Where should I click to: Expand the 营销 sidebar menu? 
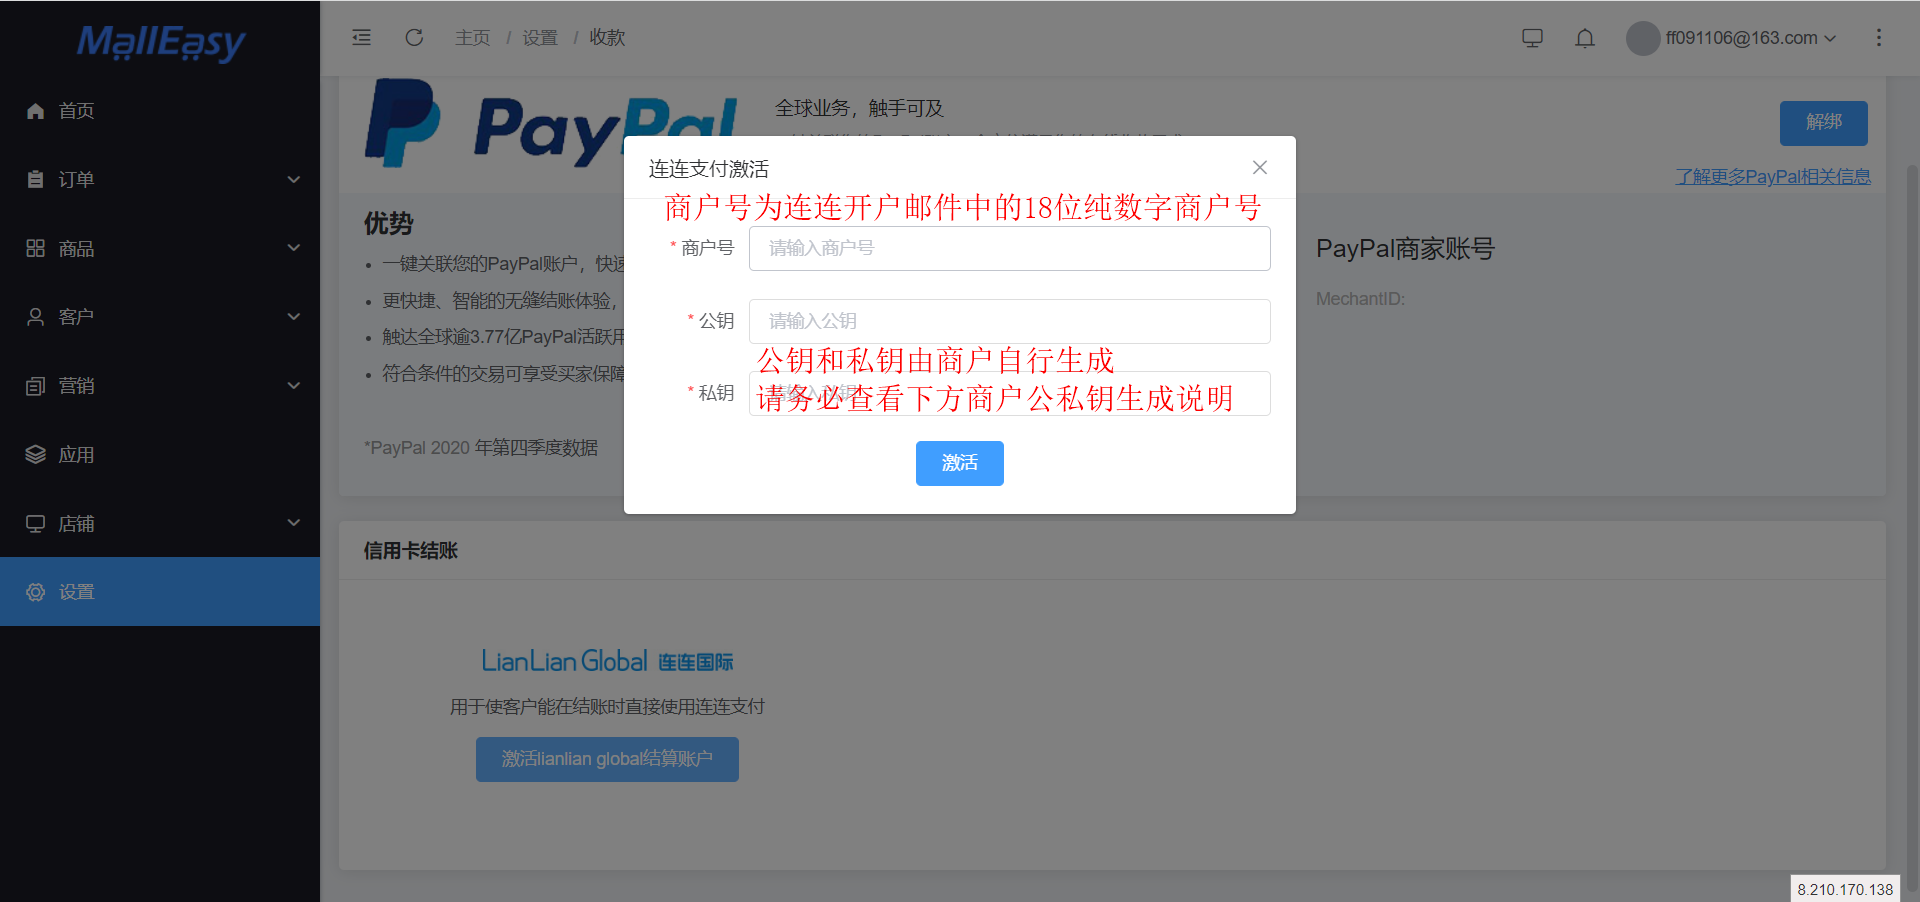pyautogui.click(x=160, y=386)
